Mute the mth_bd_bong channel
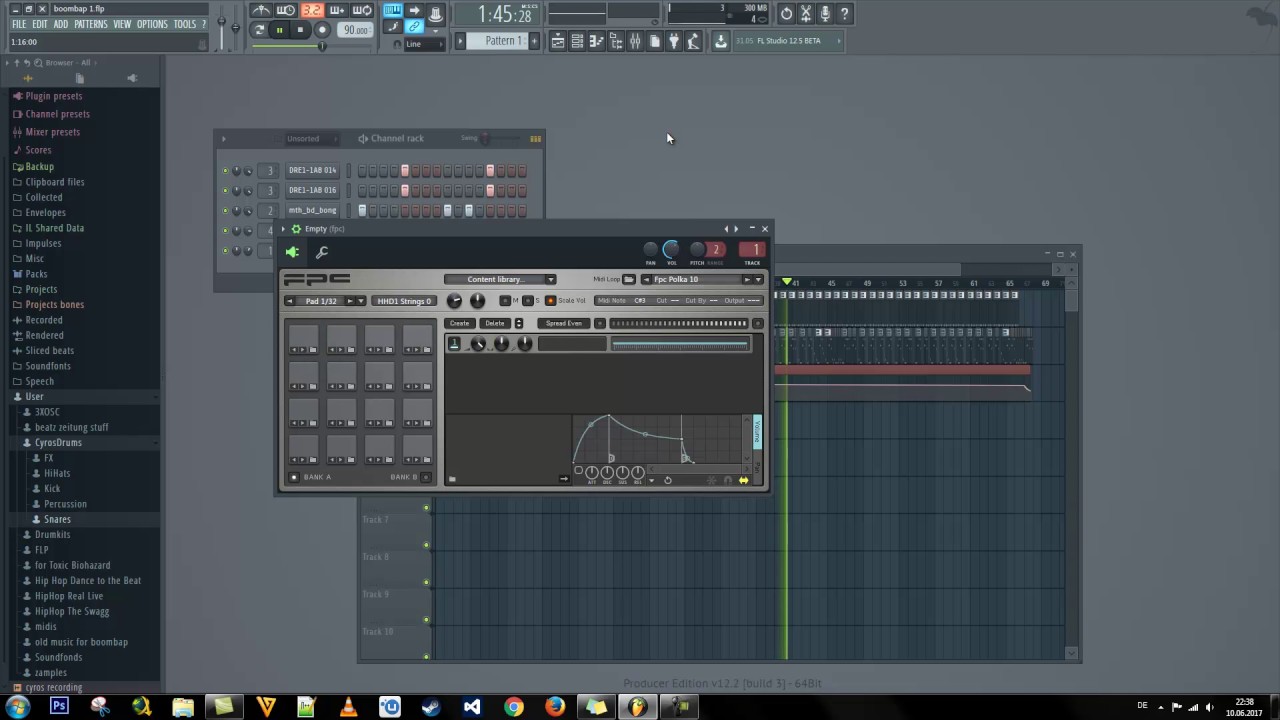The width and height of the screenshot is (1280, 720). click(x=225, y=210)
